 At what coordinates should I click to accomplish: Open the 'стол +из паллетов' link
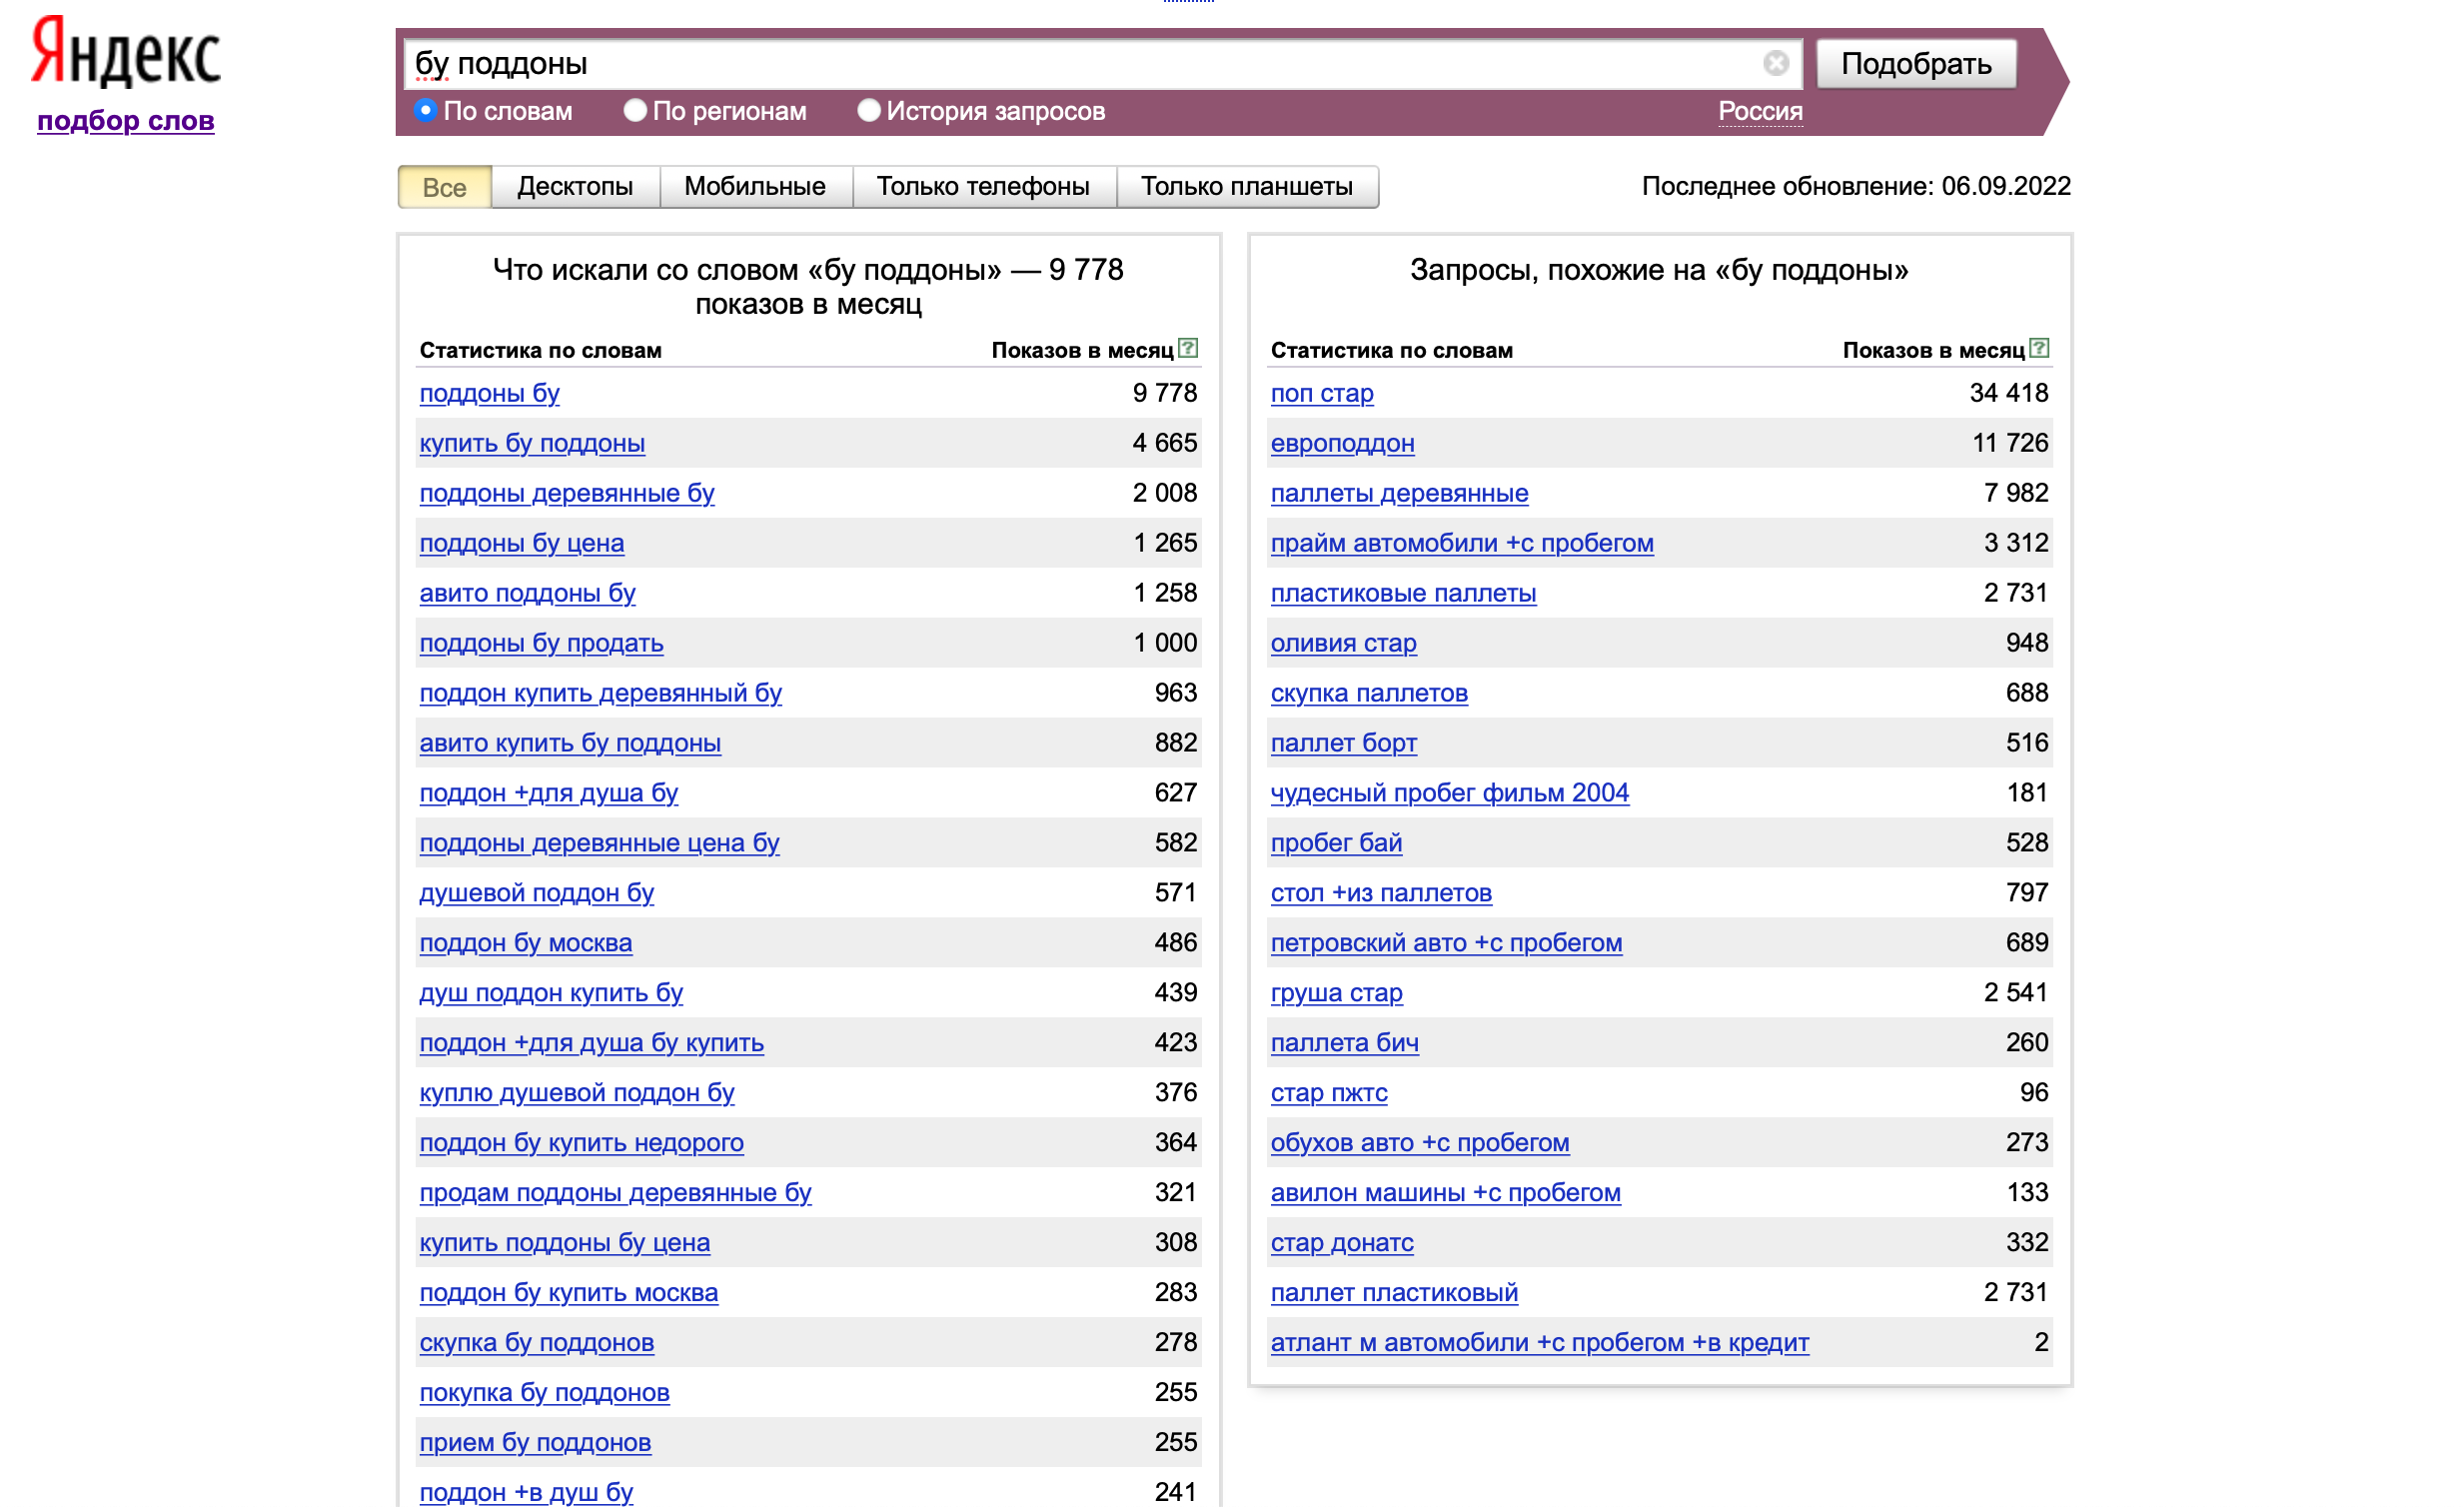1381,893
